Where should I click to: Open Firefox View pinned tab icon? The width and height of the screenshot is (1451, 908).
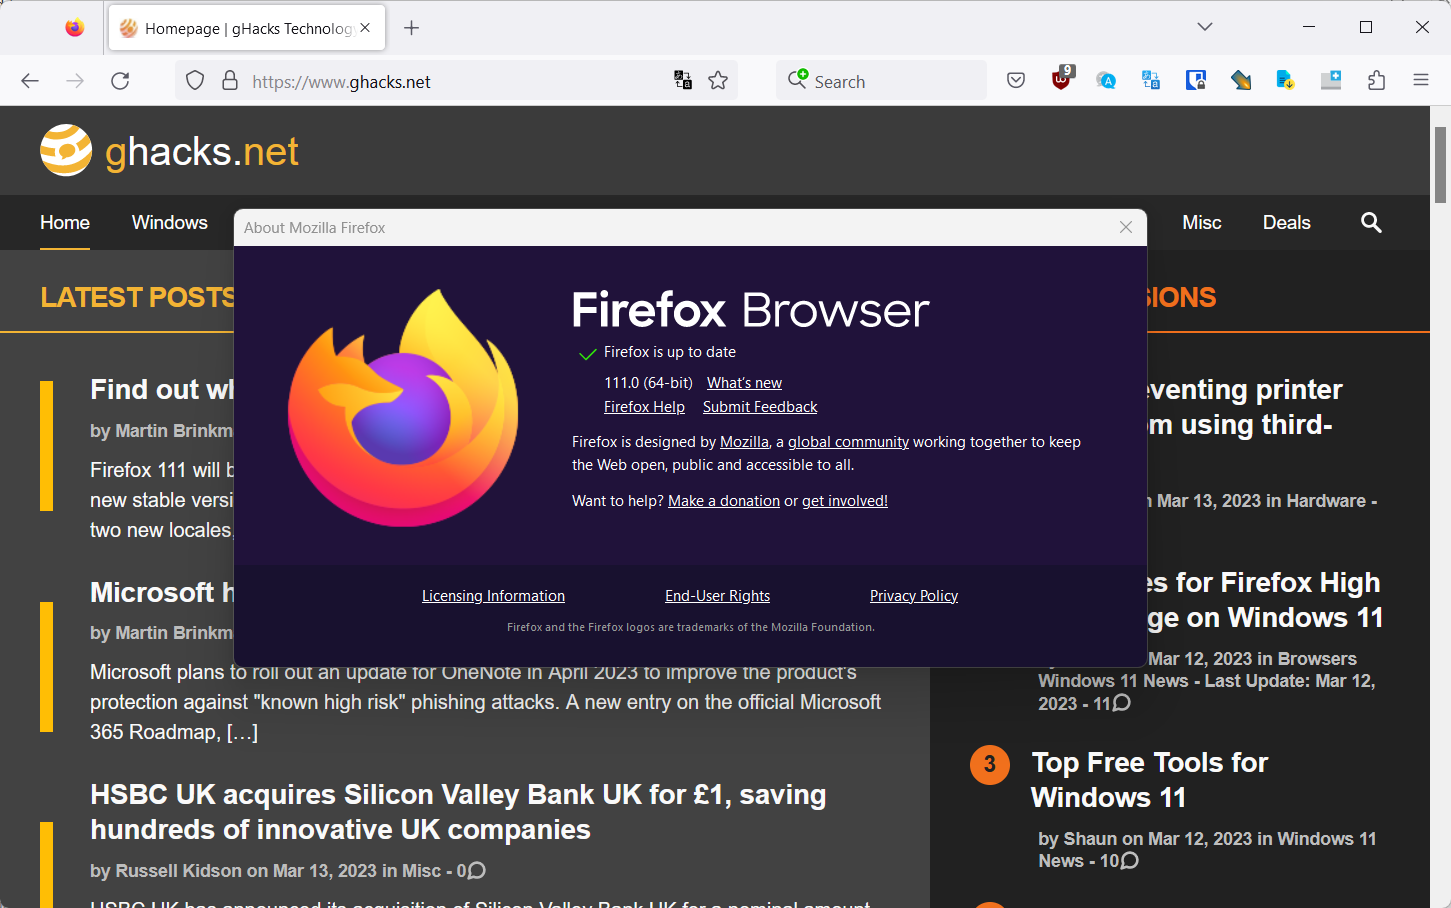point(75,28)
